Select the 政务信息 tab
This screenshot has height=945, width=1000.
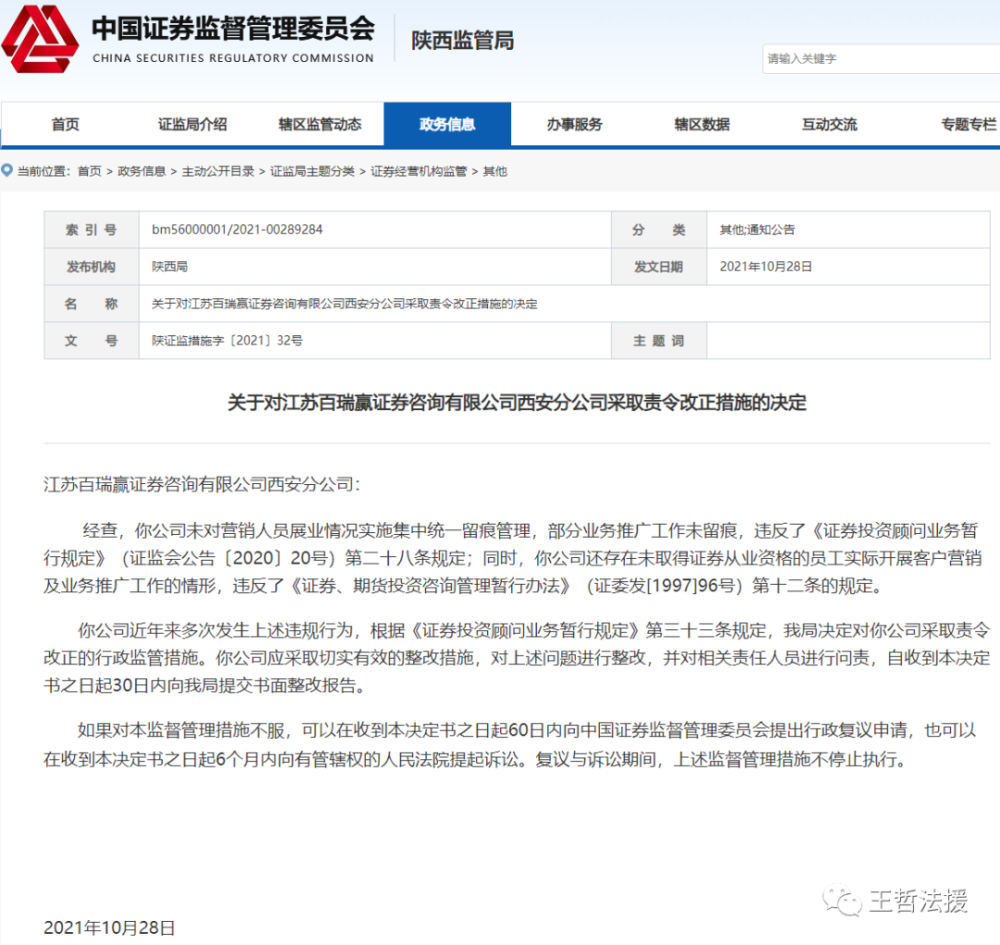coord(447,124)
